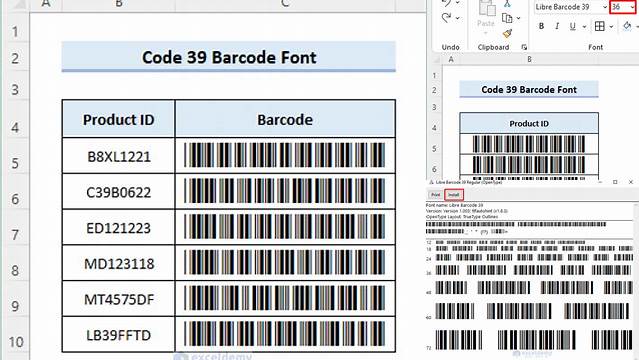Viewport: 639px width, 360px height.
Task: Open the Clipboard dialog launcher
Action: point(524,47)
